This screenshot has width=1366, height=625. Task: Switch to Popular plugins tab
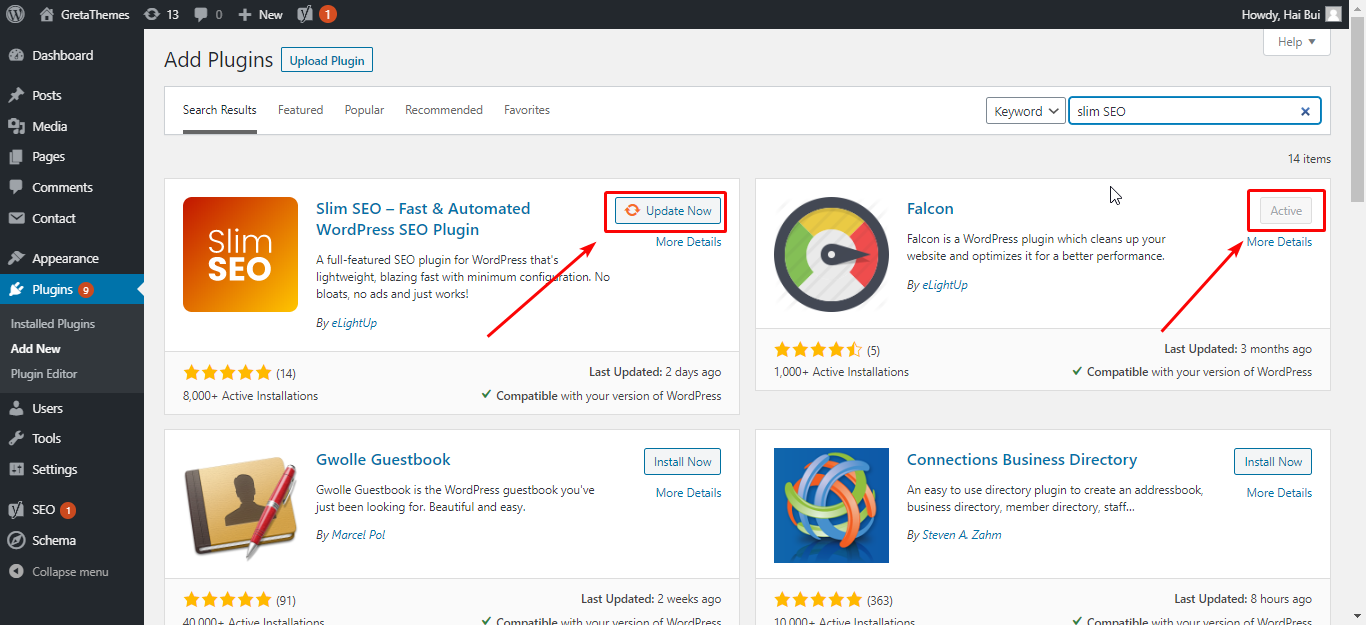coord(364,110)
